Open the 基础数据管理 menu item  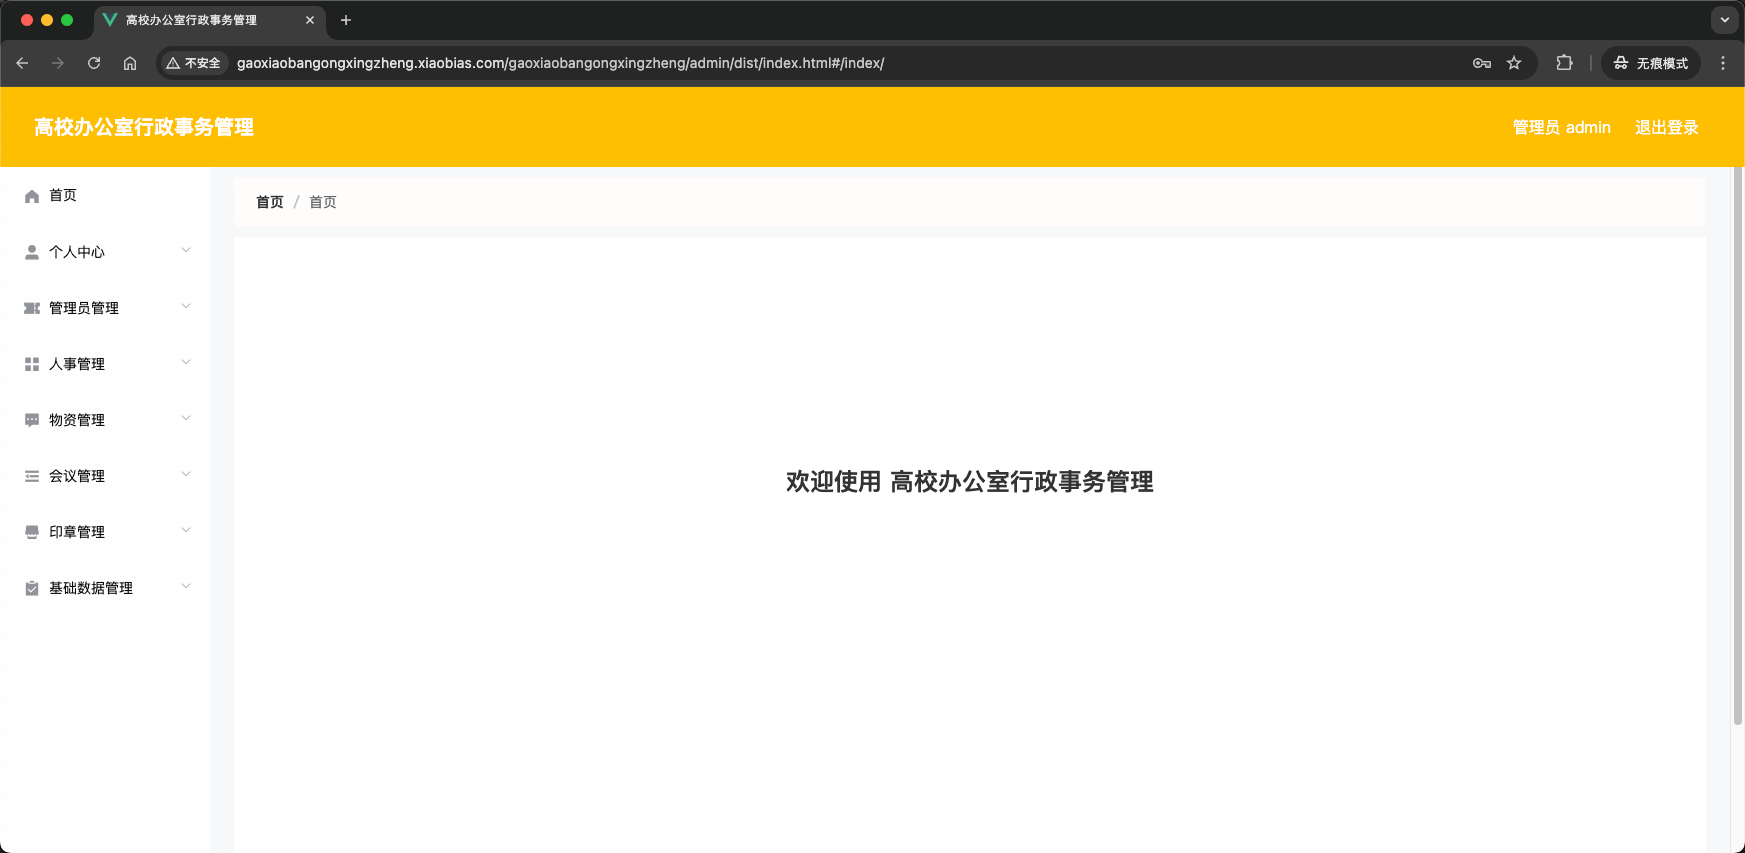tap(105, 588)
